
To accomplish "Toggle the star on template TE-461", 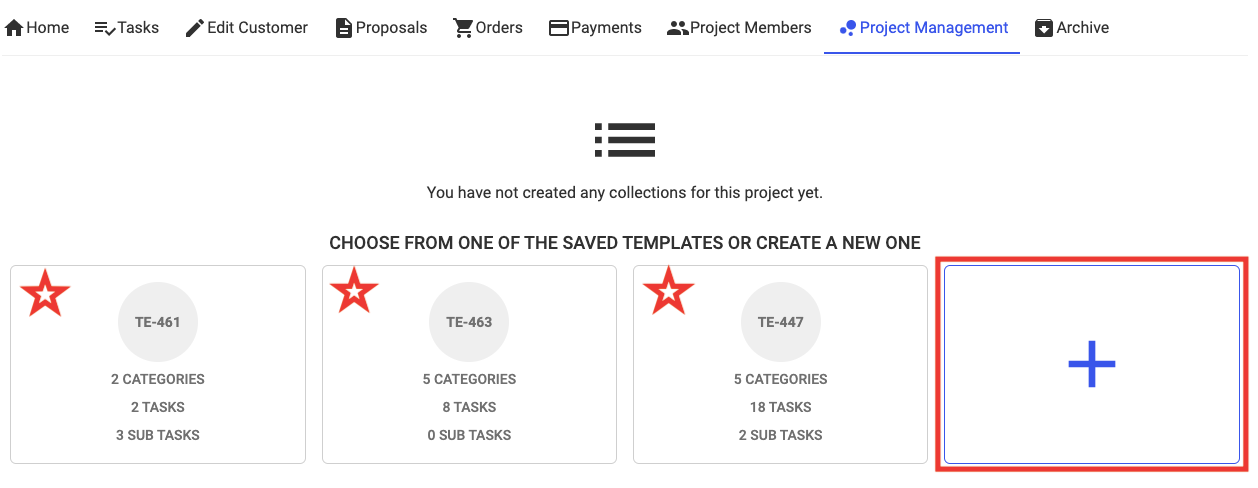I will coord(46,294).
